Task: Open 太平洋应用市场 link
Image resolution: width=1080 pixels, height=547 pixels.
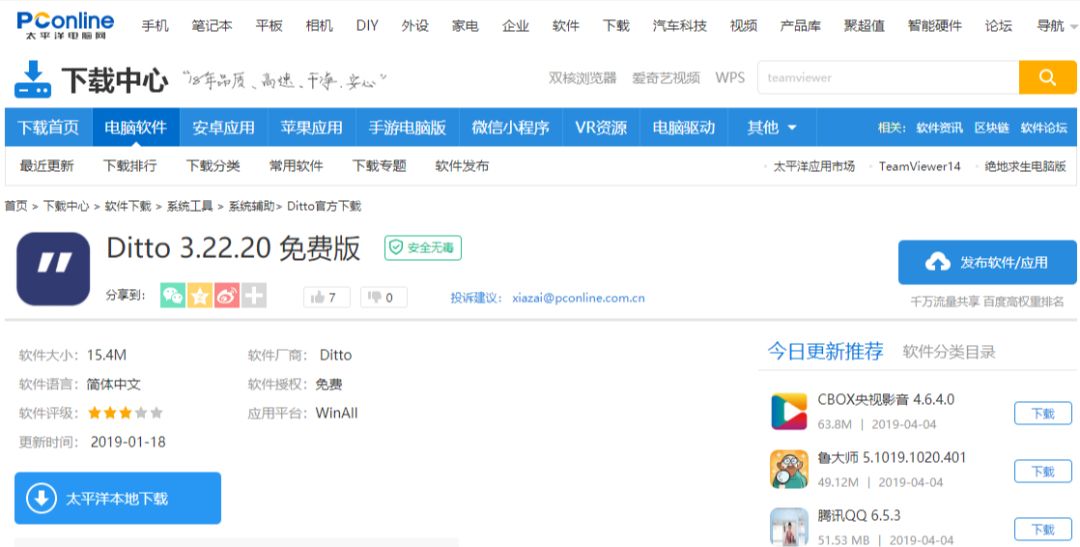Action: 814,166
